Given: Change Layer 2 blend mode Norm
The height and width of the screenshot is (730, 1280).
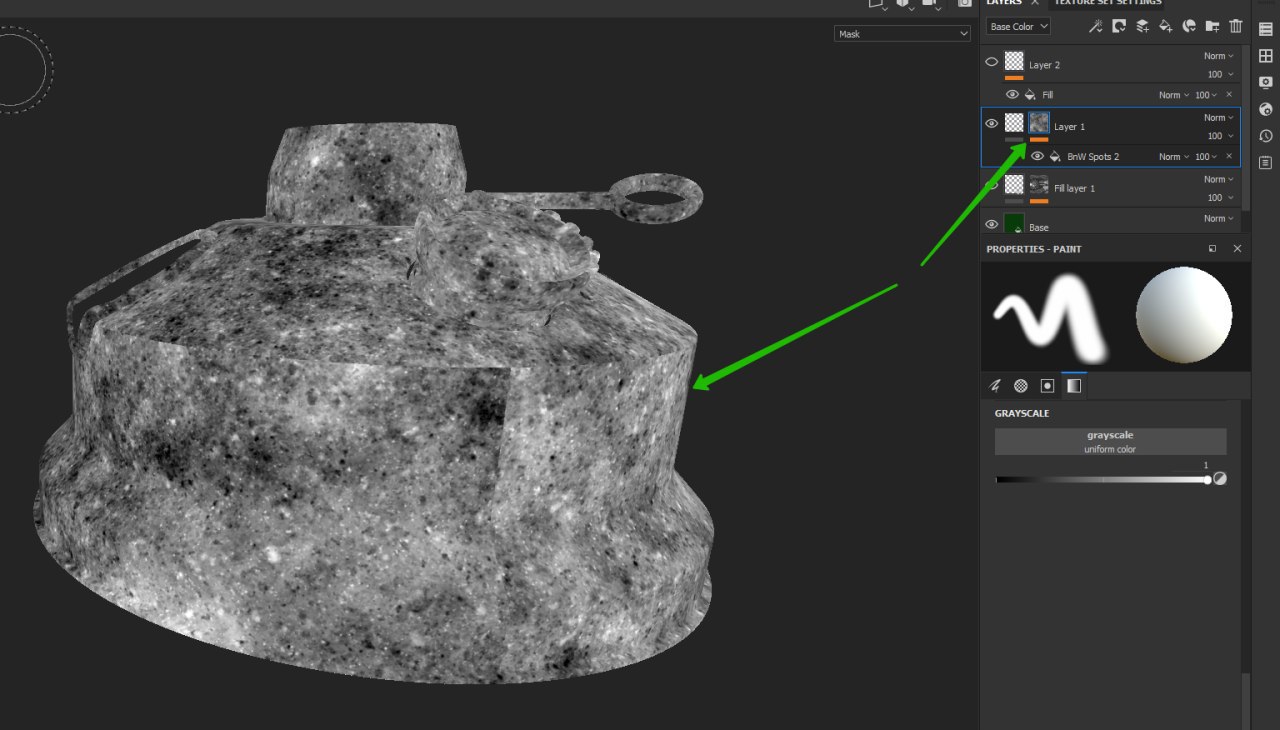Looking at the screenshot, I should tap(1218, 57).
